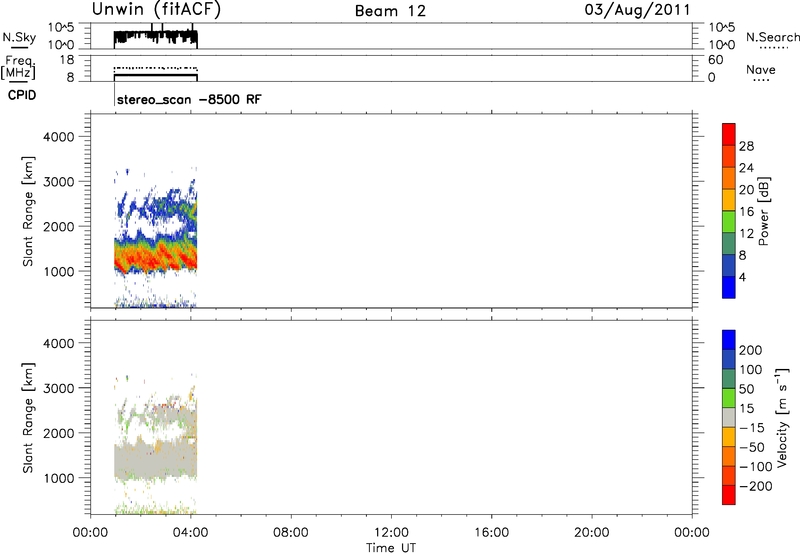Click the date '03/Aug/2011'
This screenshot has height=554, width=800.
(x=637, y=10)
